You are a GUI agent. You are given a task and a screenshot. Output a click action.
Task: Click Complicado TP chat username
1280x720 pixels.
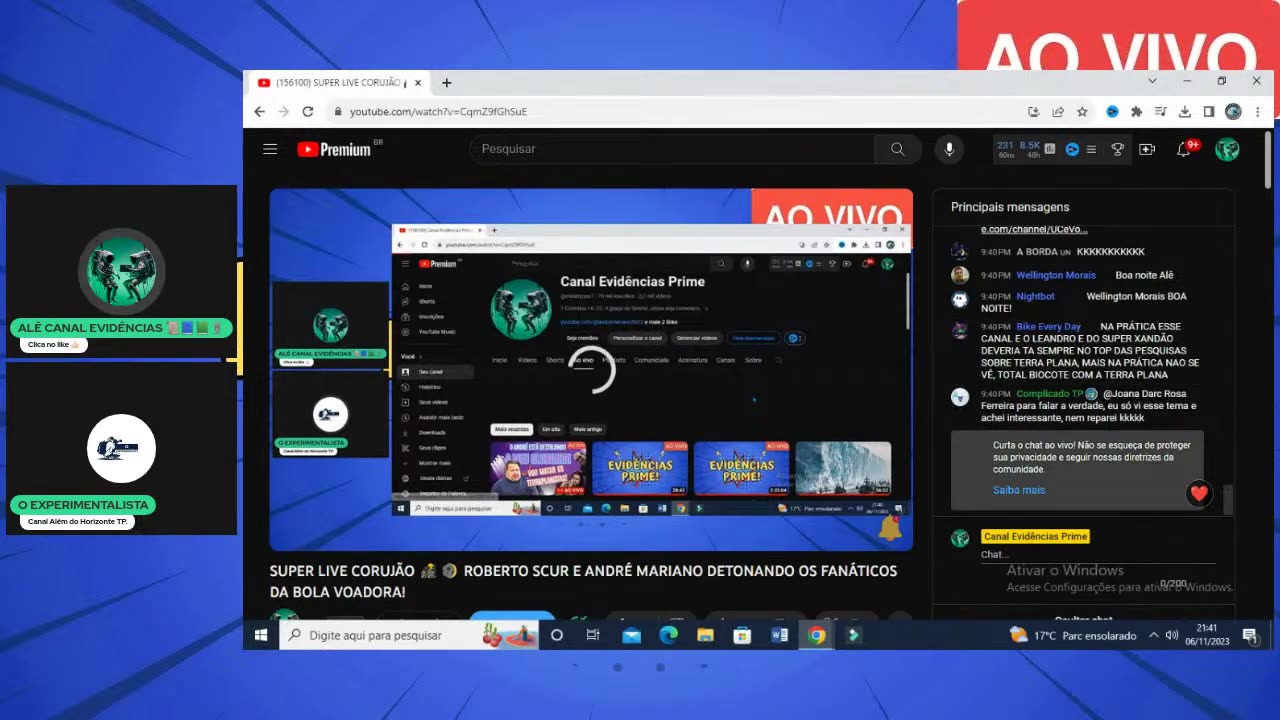[1050, 394]
